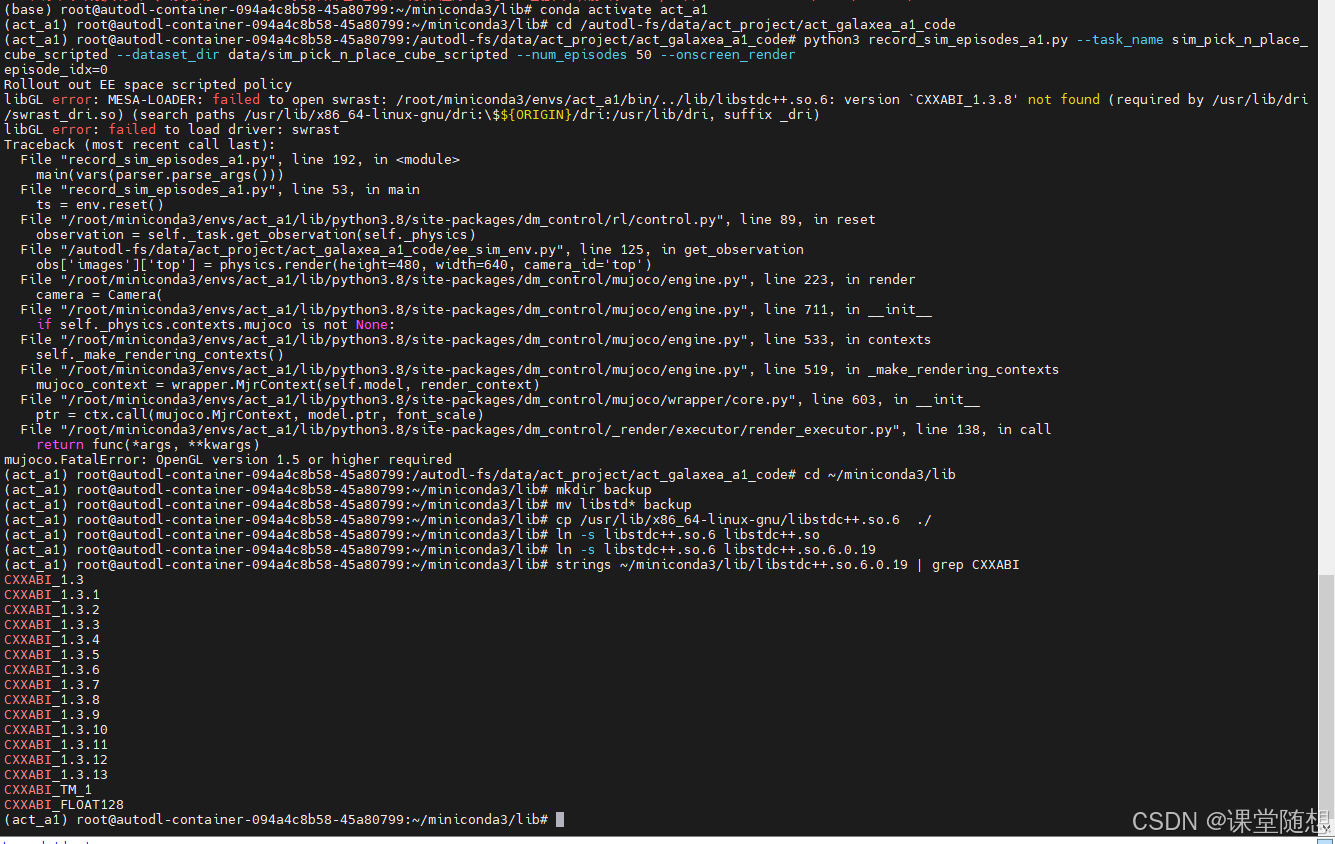Click 'self._make_rendering_contexts()' code line
Image resolution: width=1335 pixels, height=844 pixels.
tap(160, 355)
